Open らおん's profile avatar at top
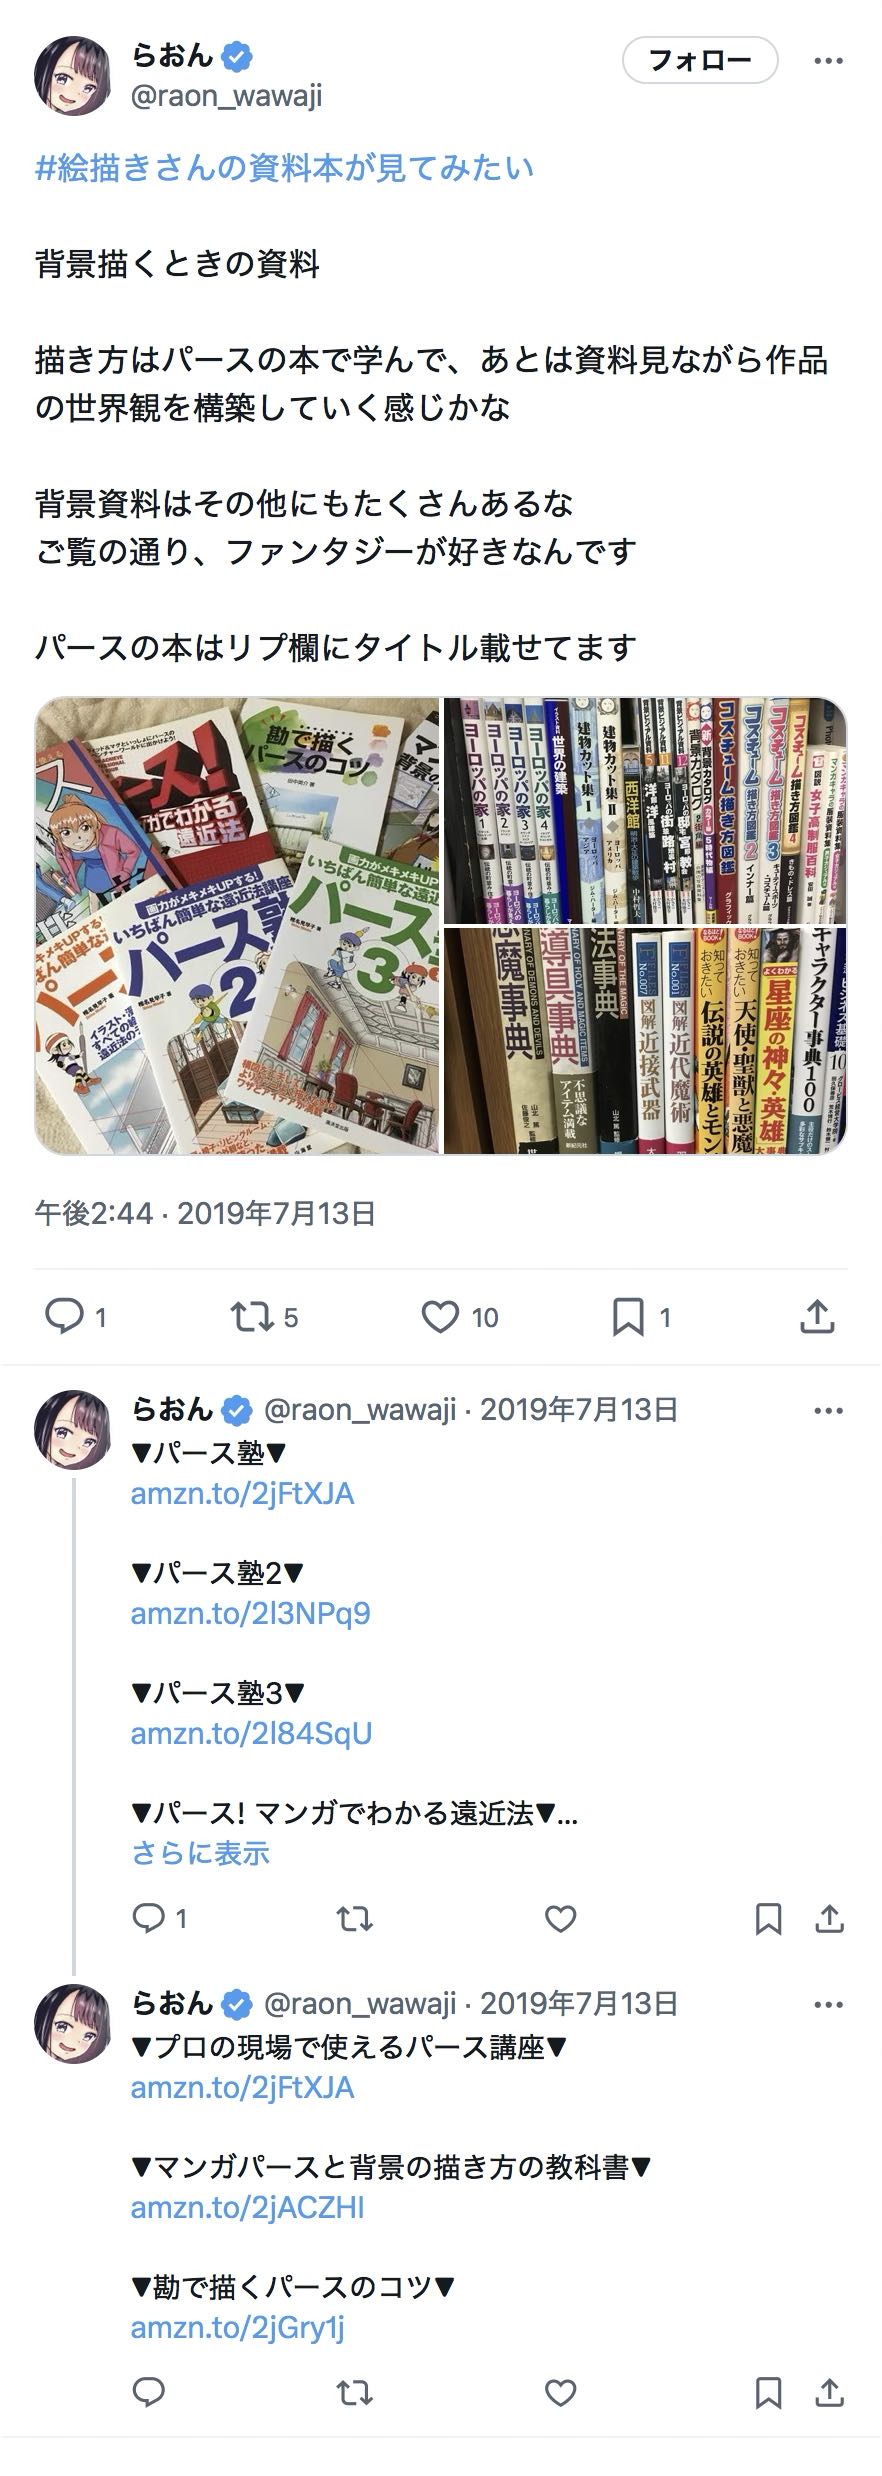The width and height of the screenshot is (882, 2476). (72, 76)
